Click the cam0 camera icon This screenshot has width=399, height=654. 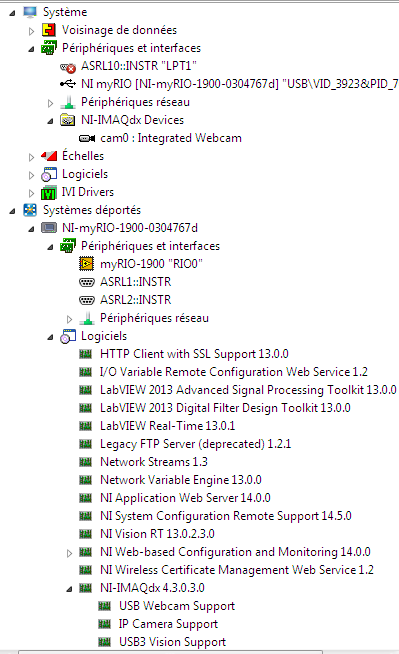pyautogui.click(x=87, y=138)
